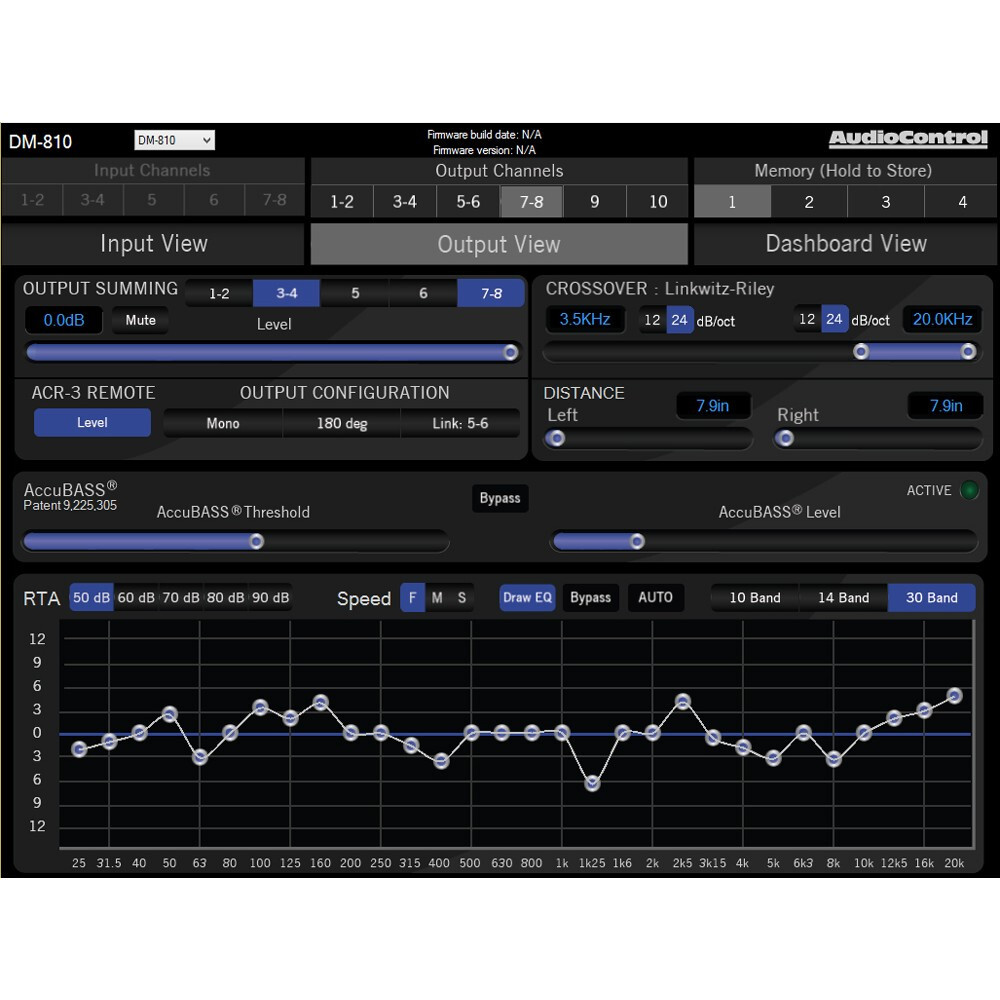Select Output Channels 1-2
Image resolution: width=1000 pixels, height=1000 pixels.
[x=342, y=202]
